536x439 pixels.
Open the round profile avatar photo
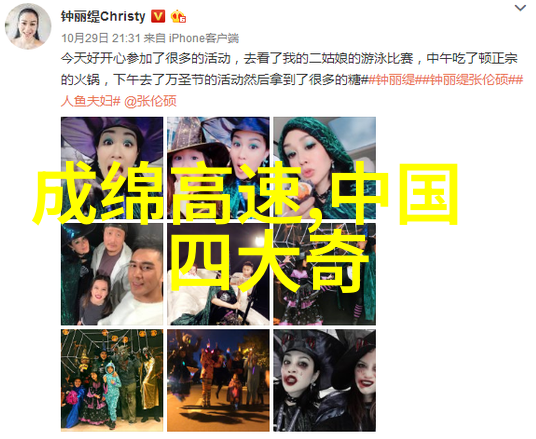[28, 26]
